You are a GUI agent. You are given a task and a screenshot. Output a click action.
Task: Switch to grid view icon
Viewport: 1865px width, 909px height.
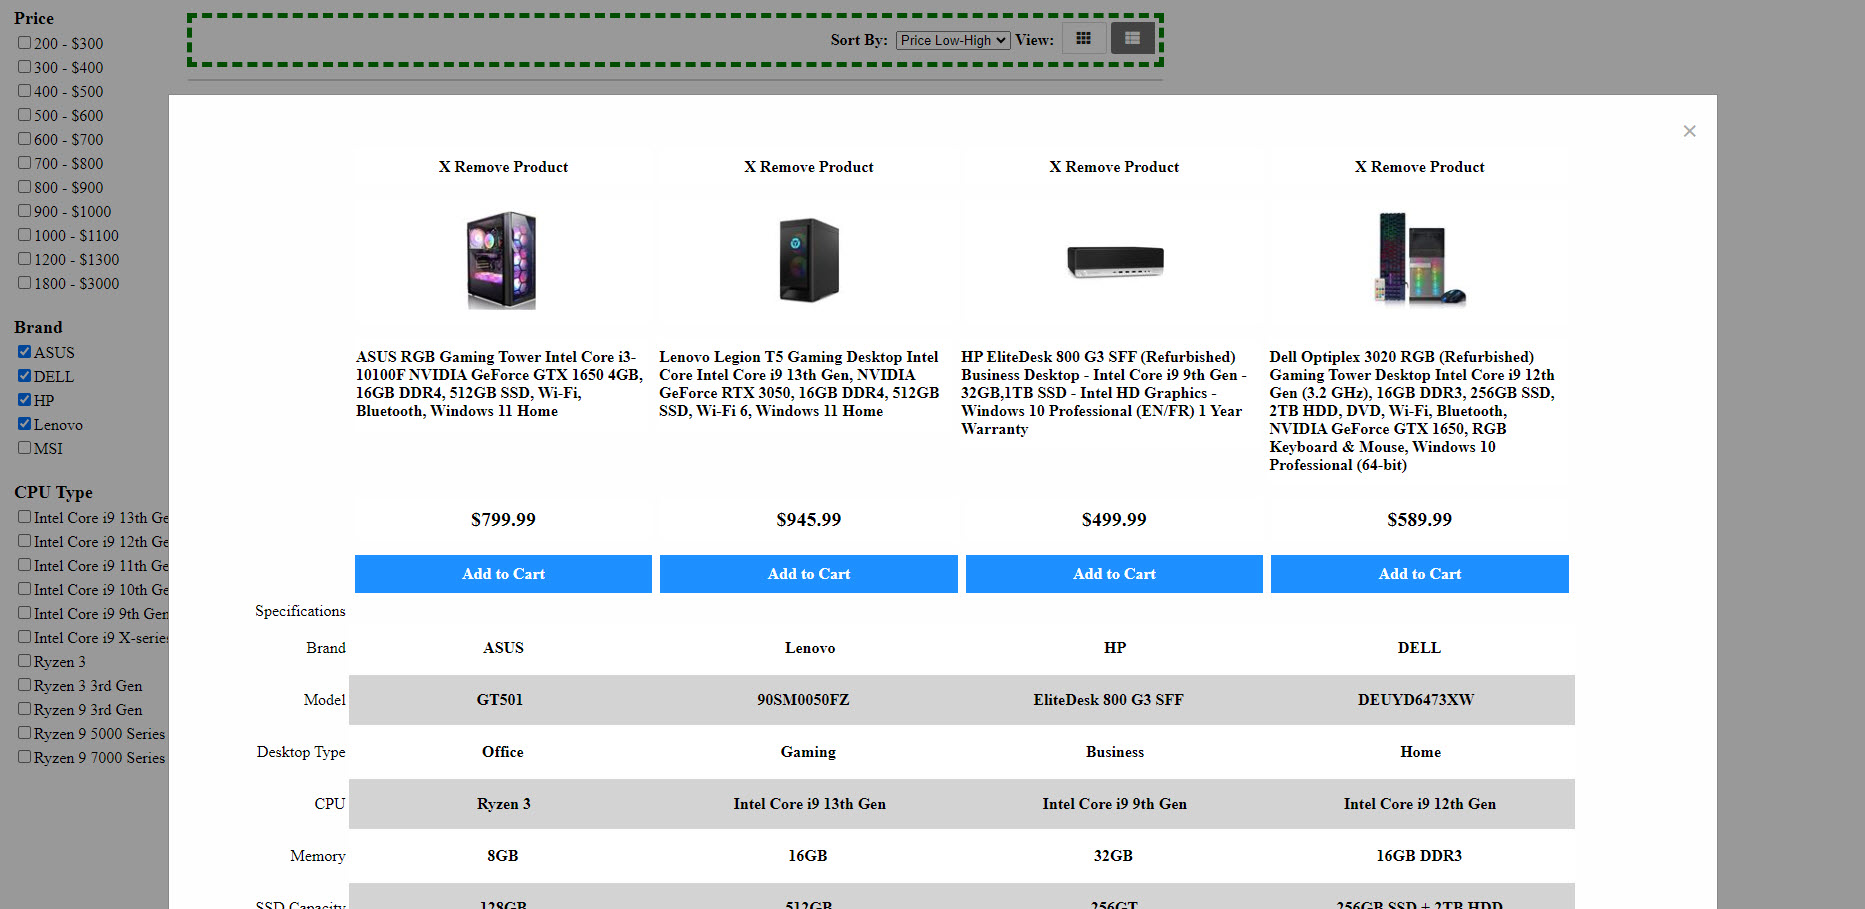[x=1083, y=39]
